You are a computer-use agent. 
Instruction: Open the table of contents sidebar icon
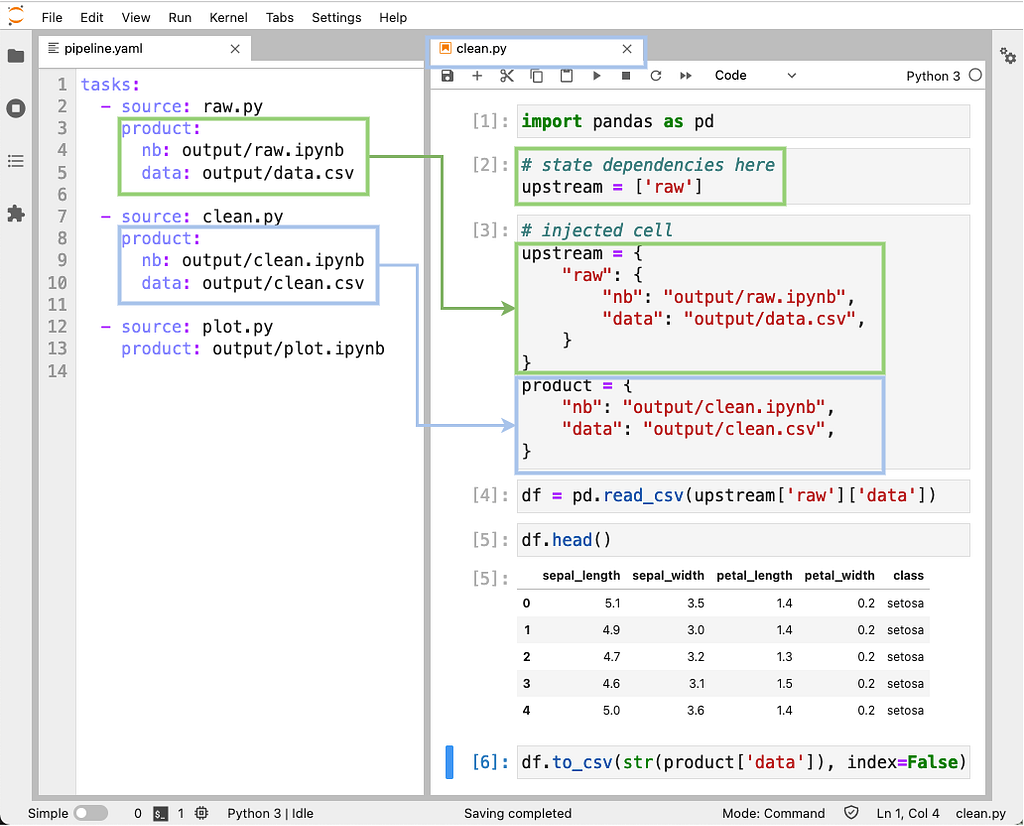point(16,161)
